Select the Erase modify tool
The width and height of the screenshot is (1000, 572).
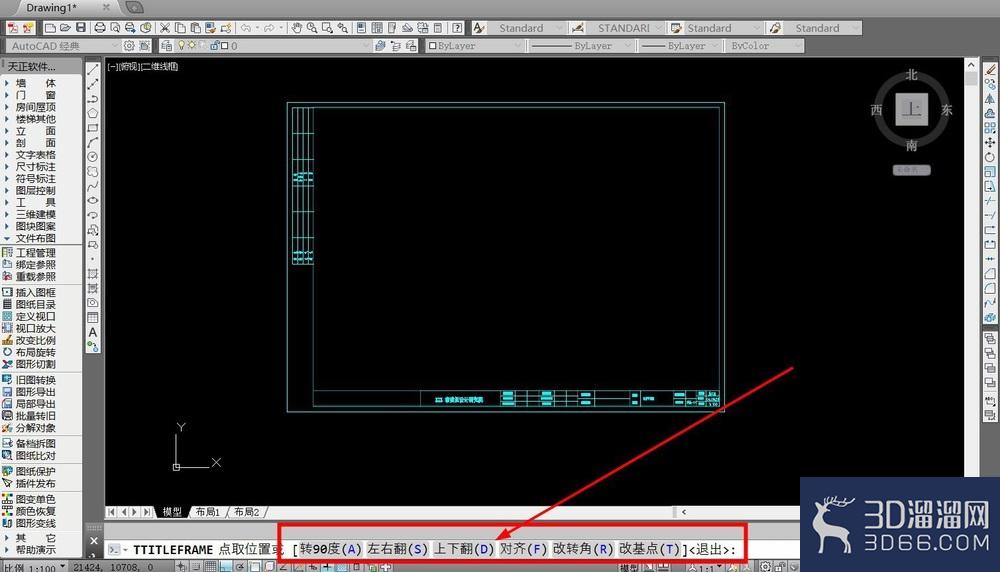990,70
